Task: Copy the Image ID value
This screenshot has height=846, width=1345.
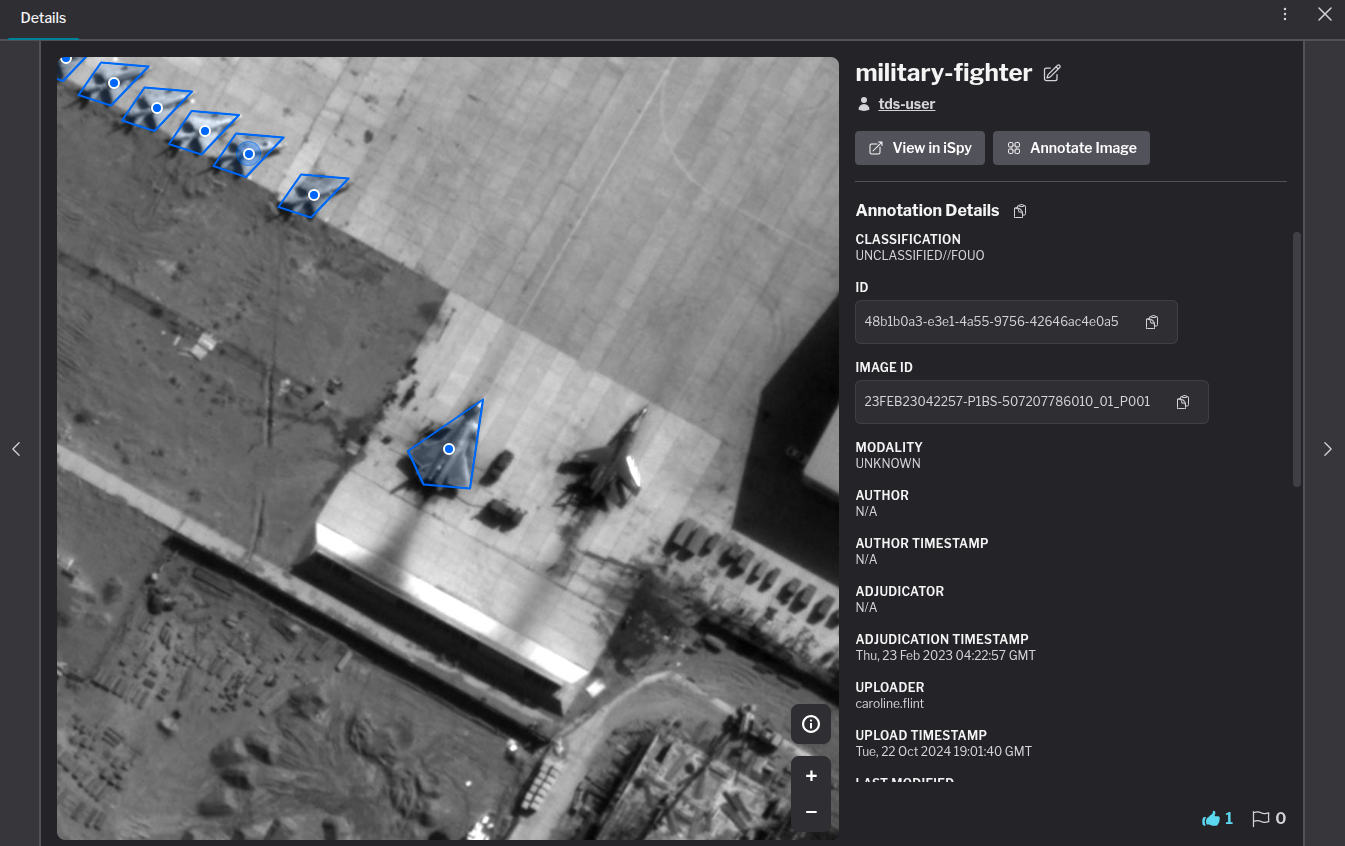Action: point(1183,402)
